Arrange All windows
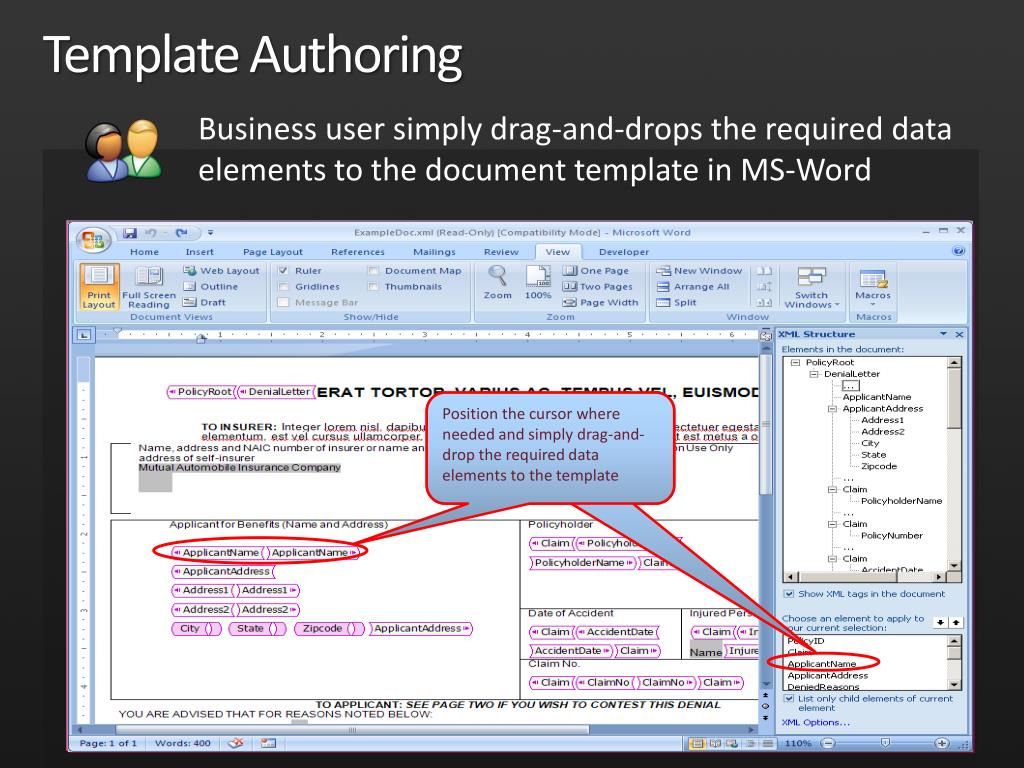 point(692,287)
